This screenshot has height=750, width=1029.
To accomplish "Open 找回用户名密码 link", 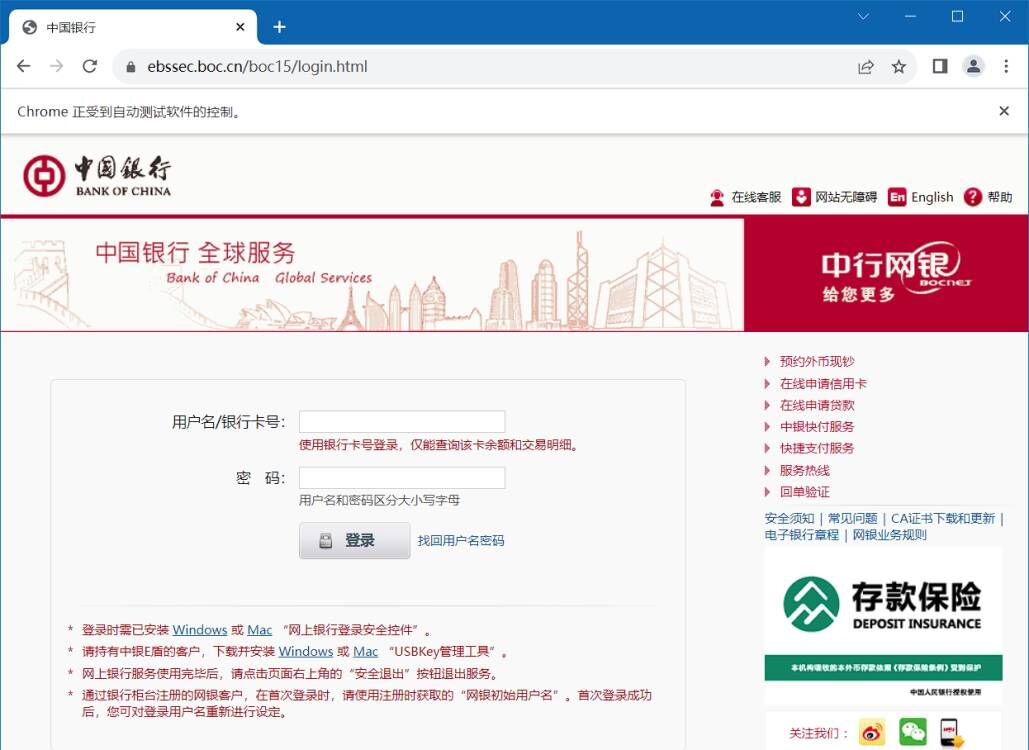I will click(x=461, y=541).
